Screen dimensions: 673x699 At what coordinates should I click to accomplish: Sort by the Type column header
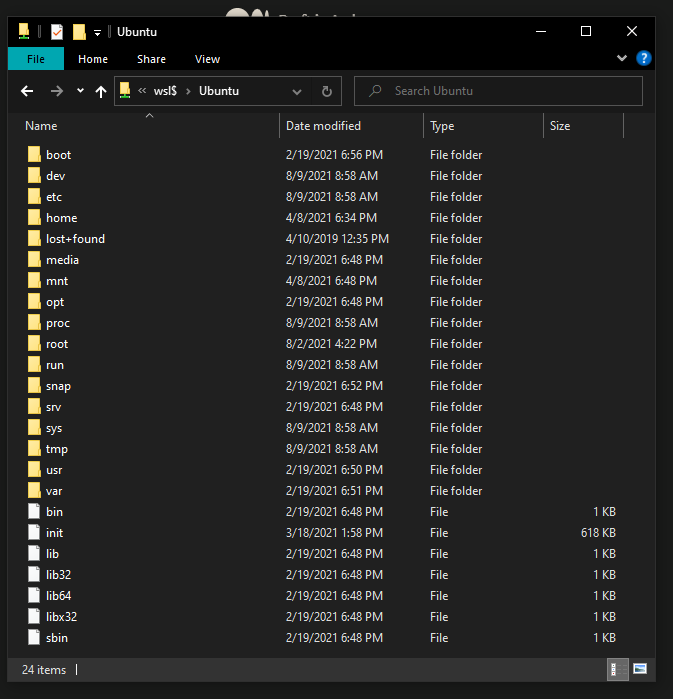click(442, 126)
